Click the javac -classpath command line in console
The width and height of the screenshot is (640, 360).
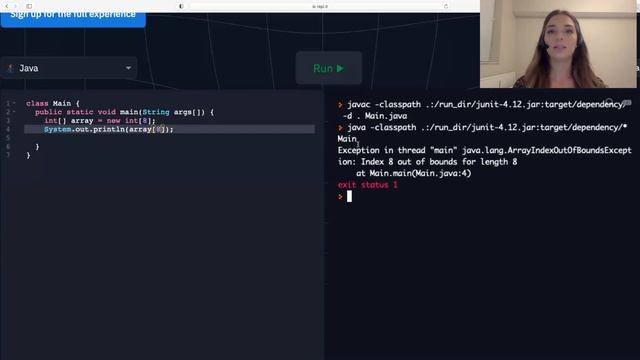point(485,104)
